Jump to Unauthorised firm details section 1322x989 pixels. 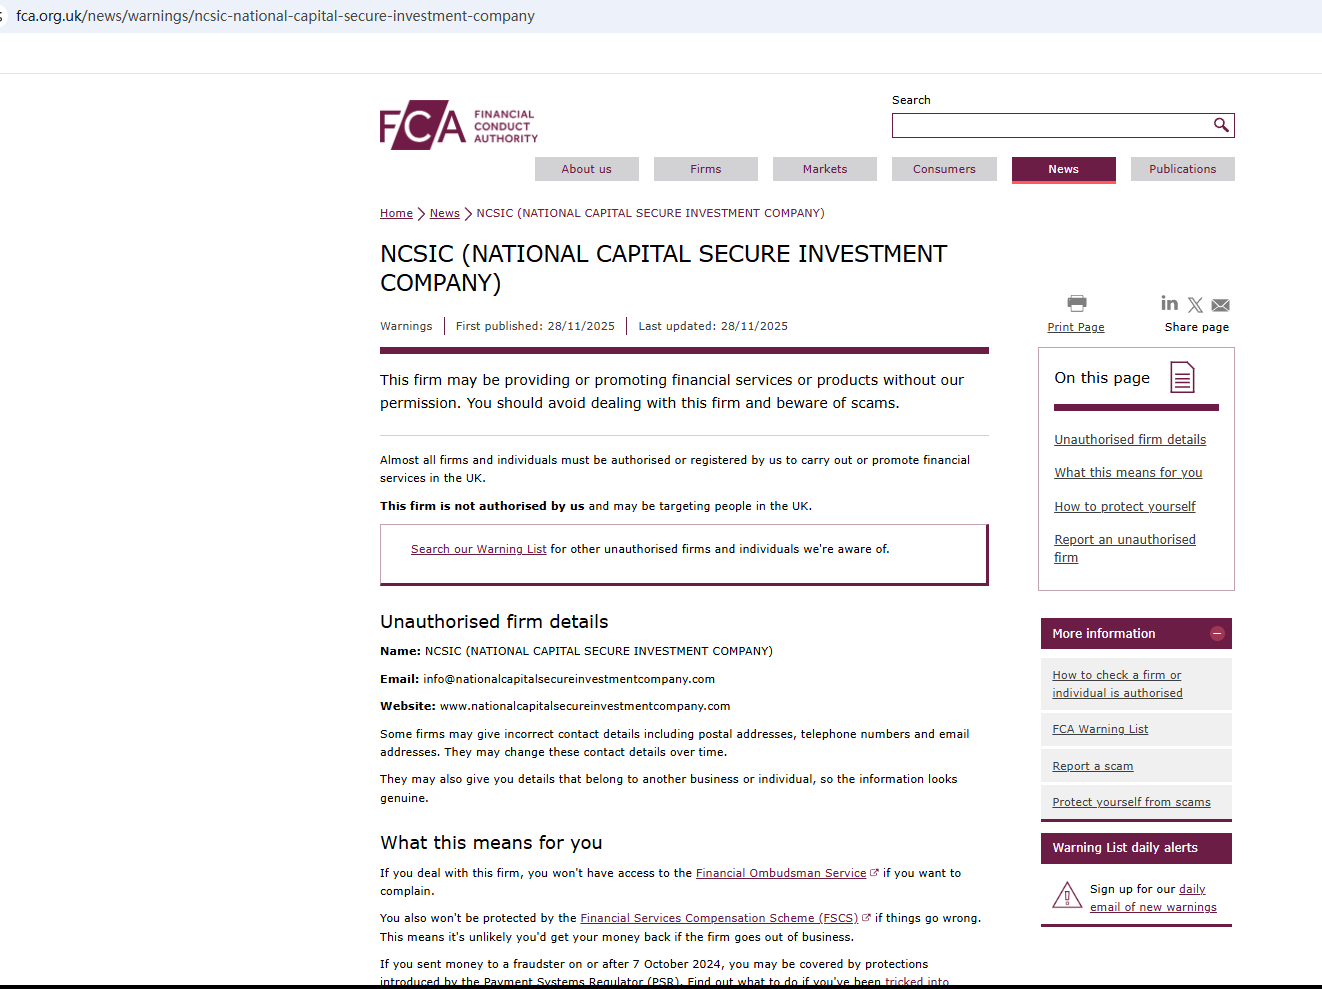1130,439
